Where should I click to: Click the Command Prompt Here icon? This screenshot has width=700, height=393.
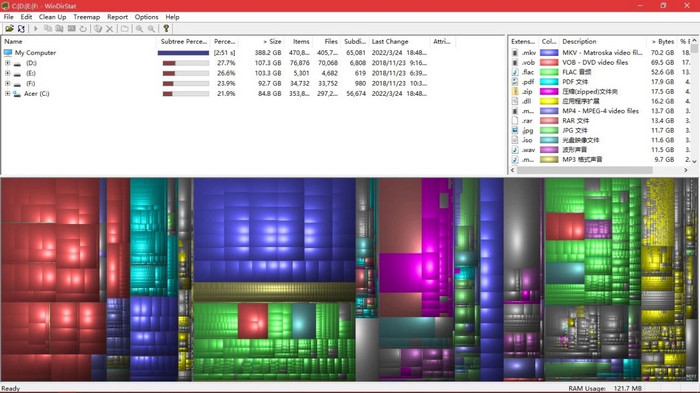coord(71,29)
